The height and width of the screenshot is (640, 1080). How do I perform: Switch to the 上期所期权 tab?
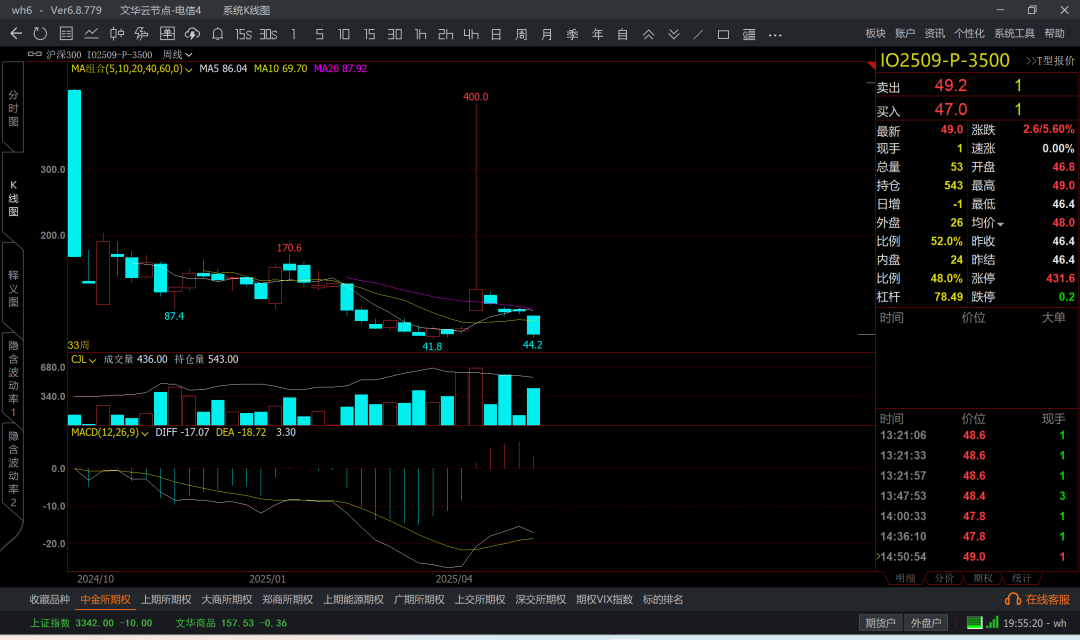166,600
